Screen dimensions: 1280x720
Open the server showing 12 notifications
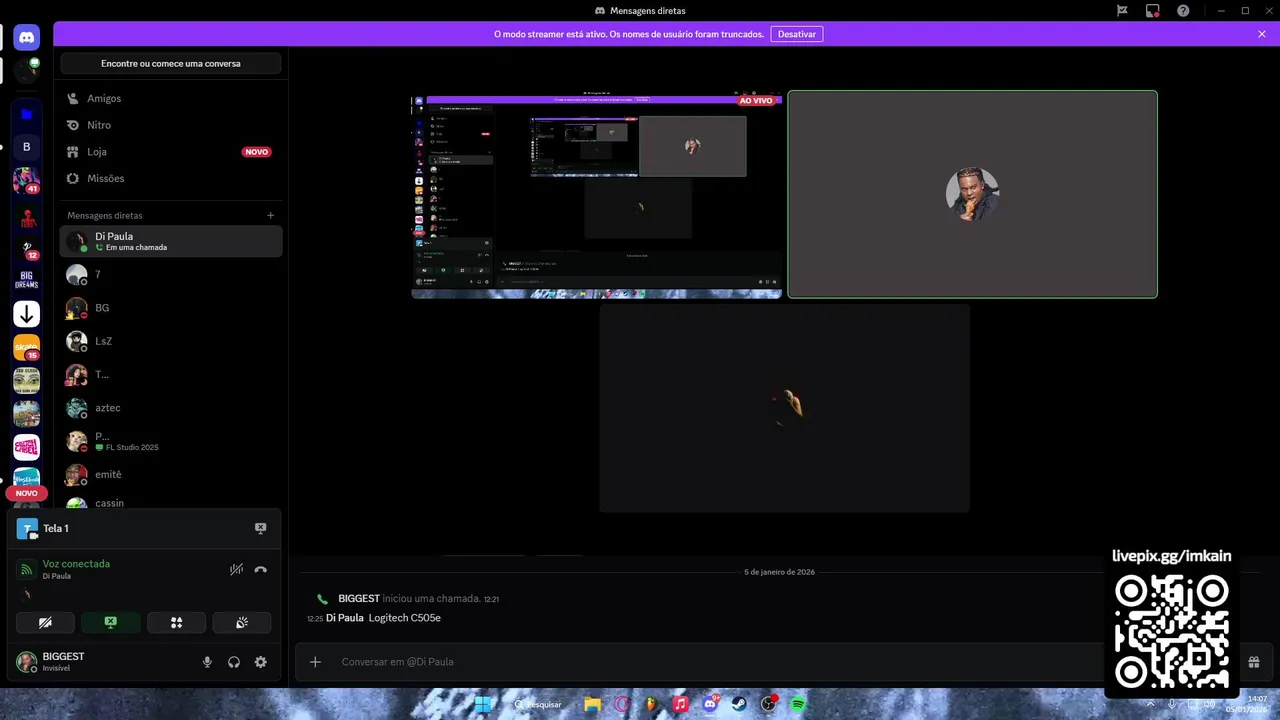pos(27,248)
